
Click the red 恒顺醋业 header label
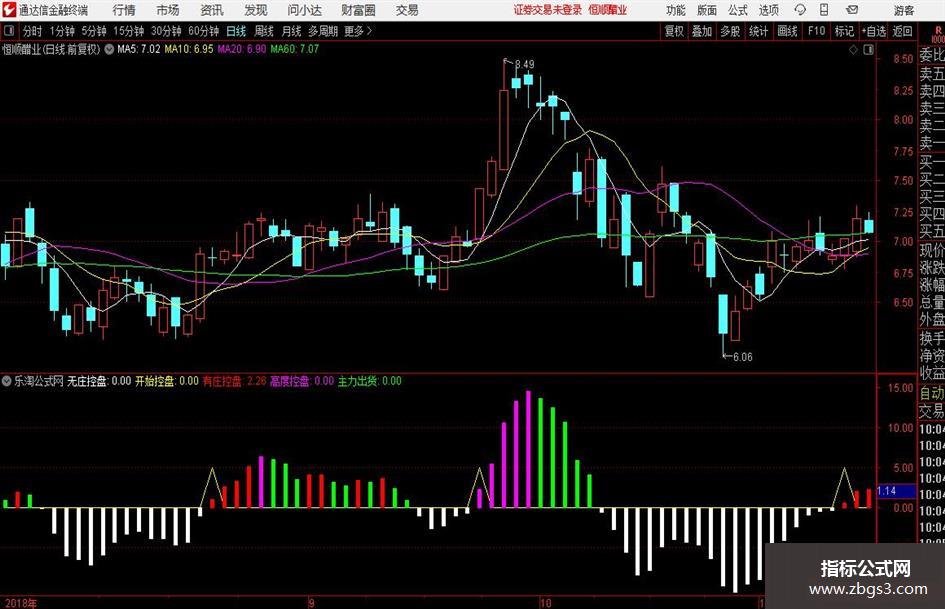coord(608,10)
